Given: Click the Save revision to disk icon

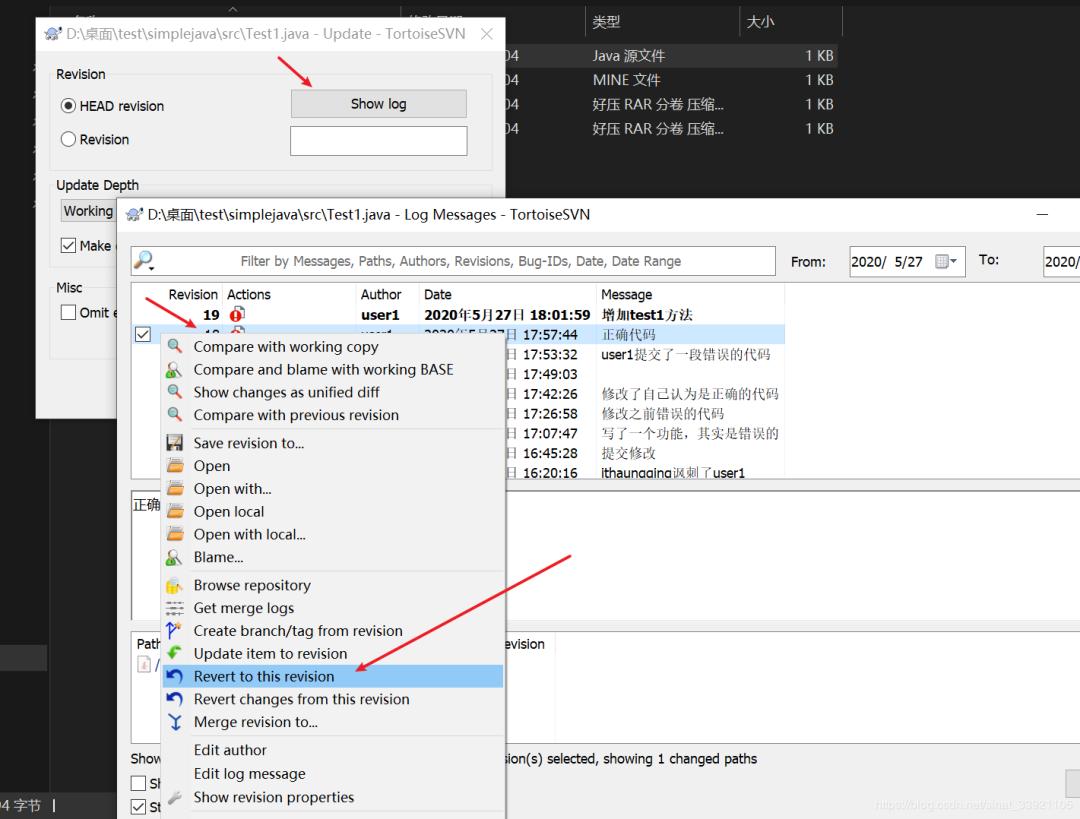Looking at the screenshot, I should click(175, 443).
